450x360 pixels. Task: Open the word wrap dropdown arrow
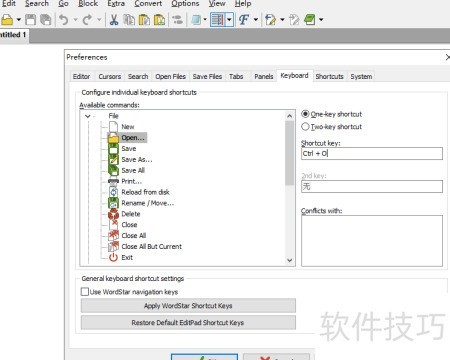pyautogui.click(x=229, y=20)
